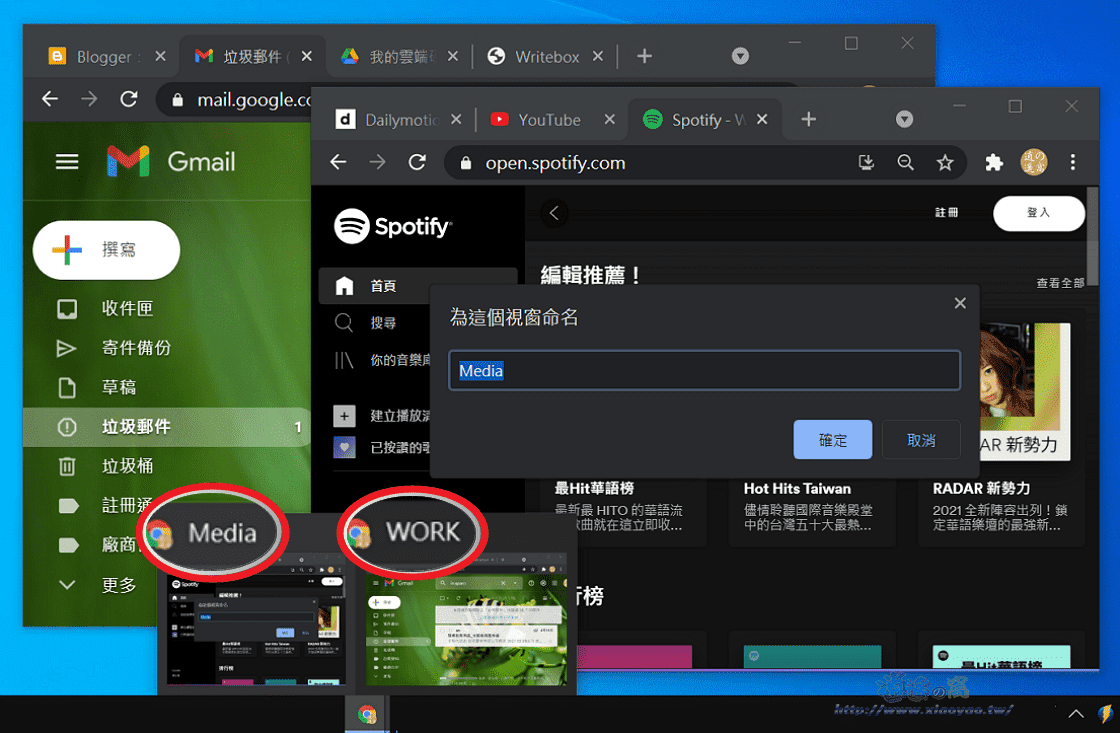Switch to the Blogger tab in Gmail window

pos(105,56)
